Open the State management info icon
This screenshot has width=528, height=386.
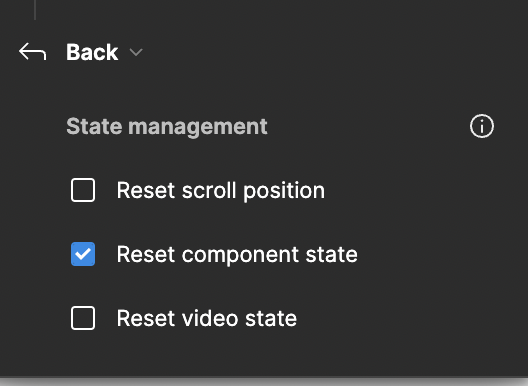[482, 126]
